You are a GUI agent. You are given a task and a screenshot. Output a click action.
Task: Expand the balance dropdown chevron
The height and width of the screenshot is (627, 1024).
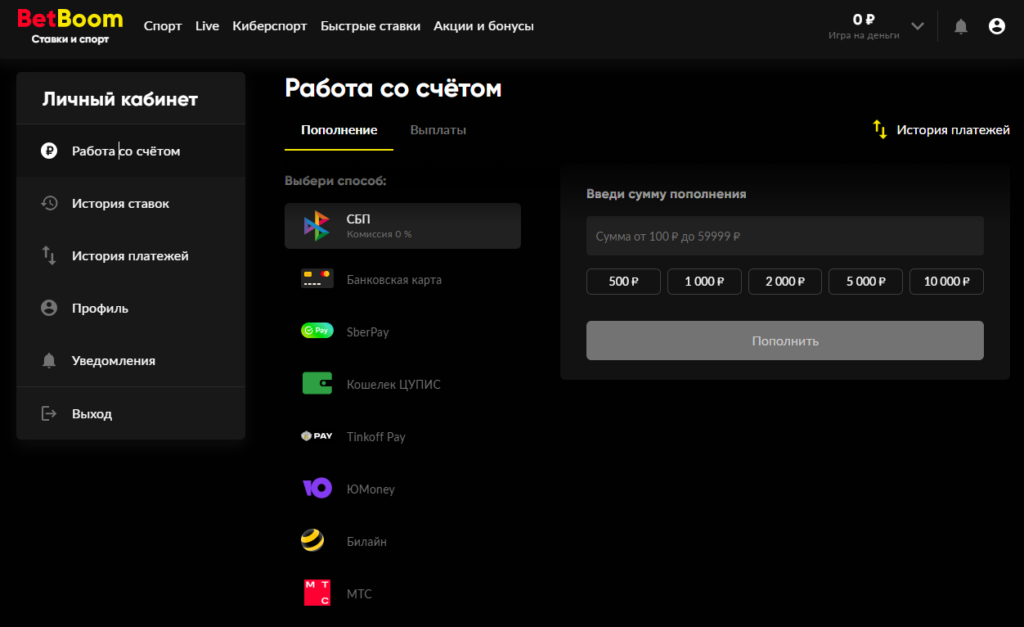[x=918, y=26]
